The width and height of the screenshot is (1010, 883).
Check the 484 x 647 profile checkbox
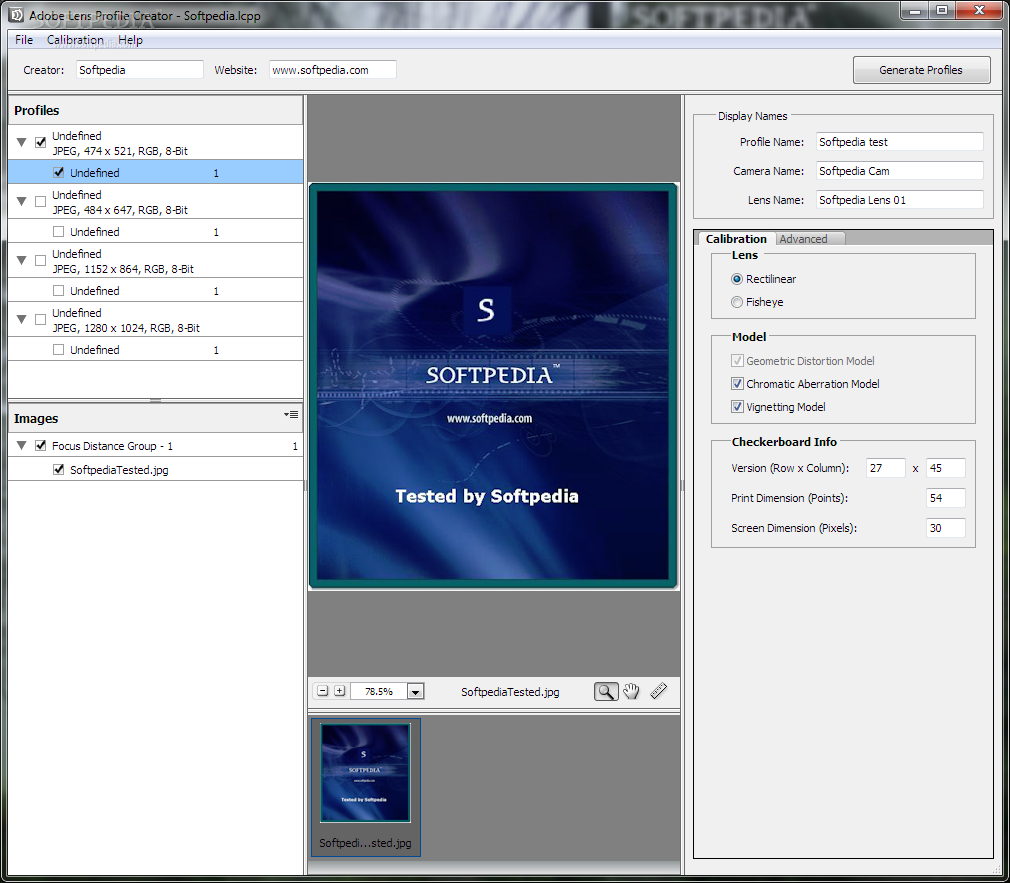coord(41,202)
